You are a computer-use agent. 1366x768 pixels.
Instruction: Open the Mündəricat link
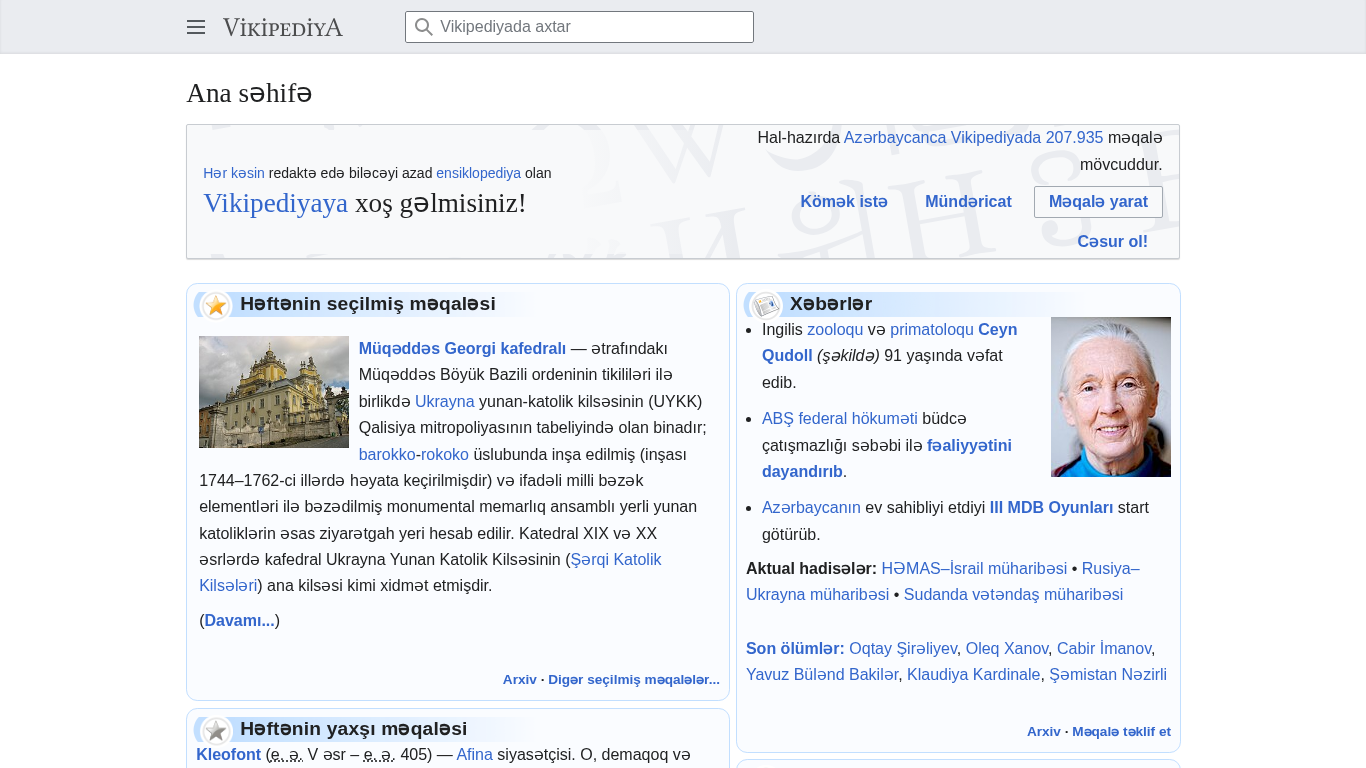coord(968,202)
